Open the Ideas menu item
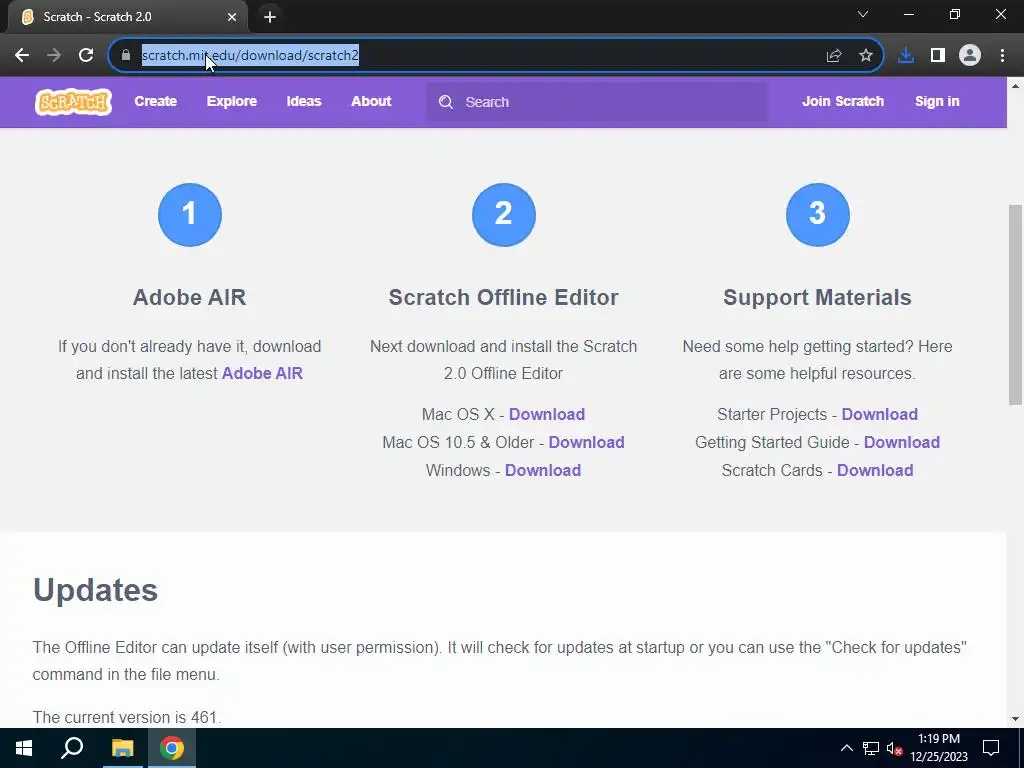 [x=304, y=101]
